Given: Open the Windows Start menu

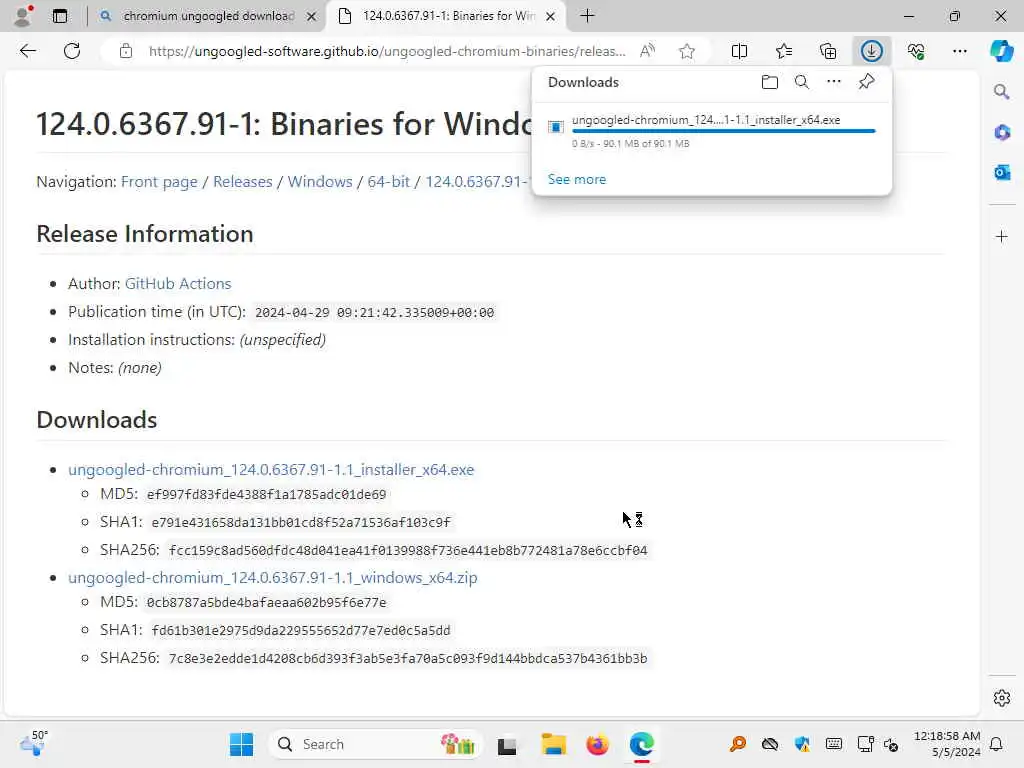Looking at the screenshot, I should 241,744.
